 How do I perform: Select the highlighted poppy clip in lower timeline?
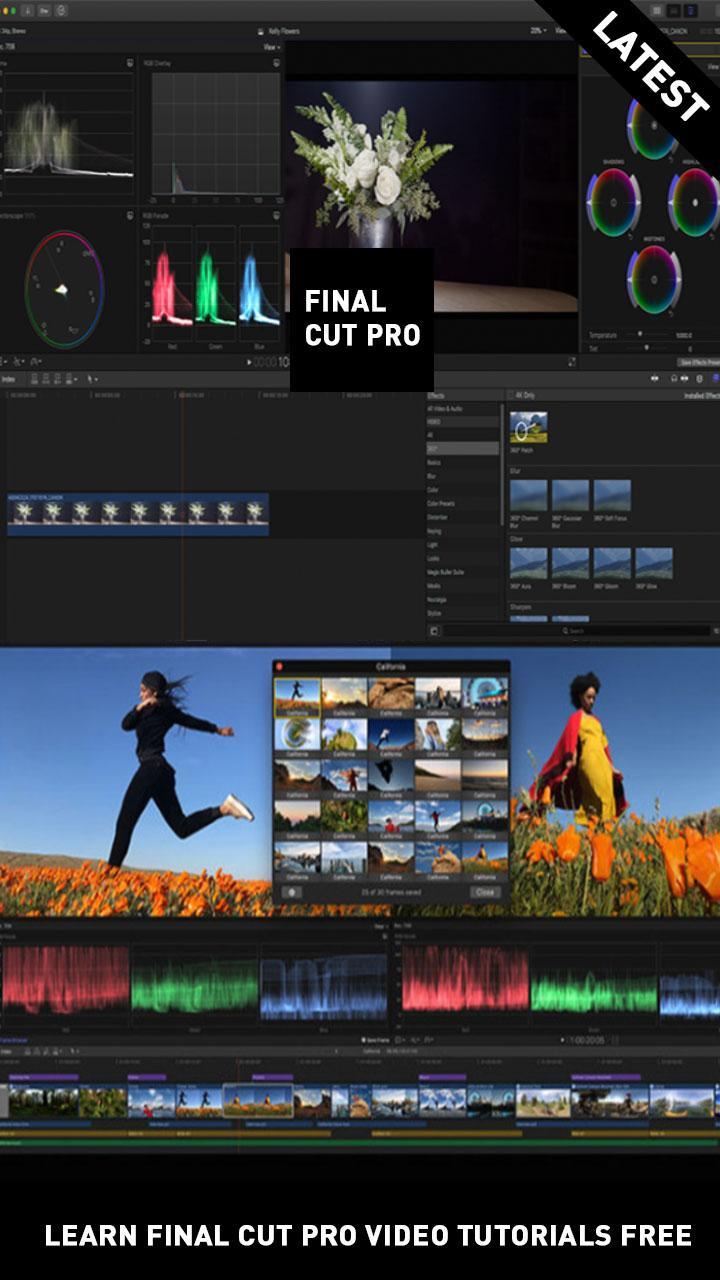coord(258,1101)
